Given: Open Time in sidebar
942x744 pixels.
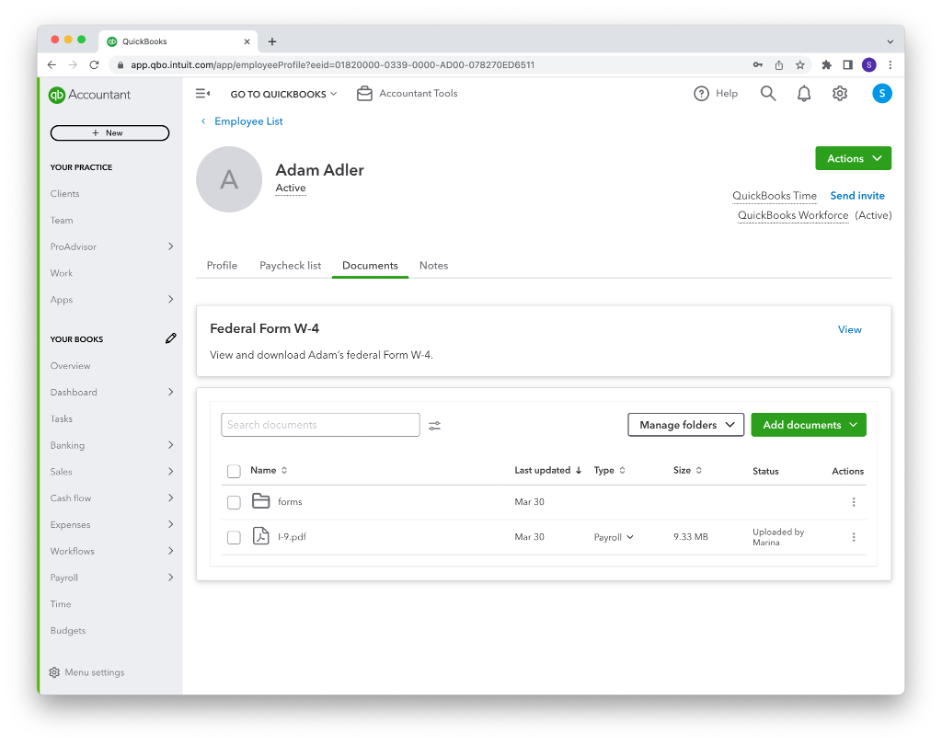Looking at the screenshot, I should pyautogui.click(x=61, y=604).
